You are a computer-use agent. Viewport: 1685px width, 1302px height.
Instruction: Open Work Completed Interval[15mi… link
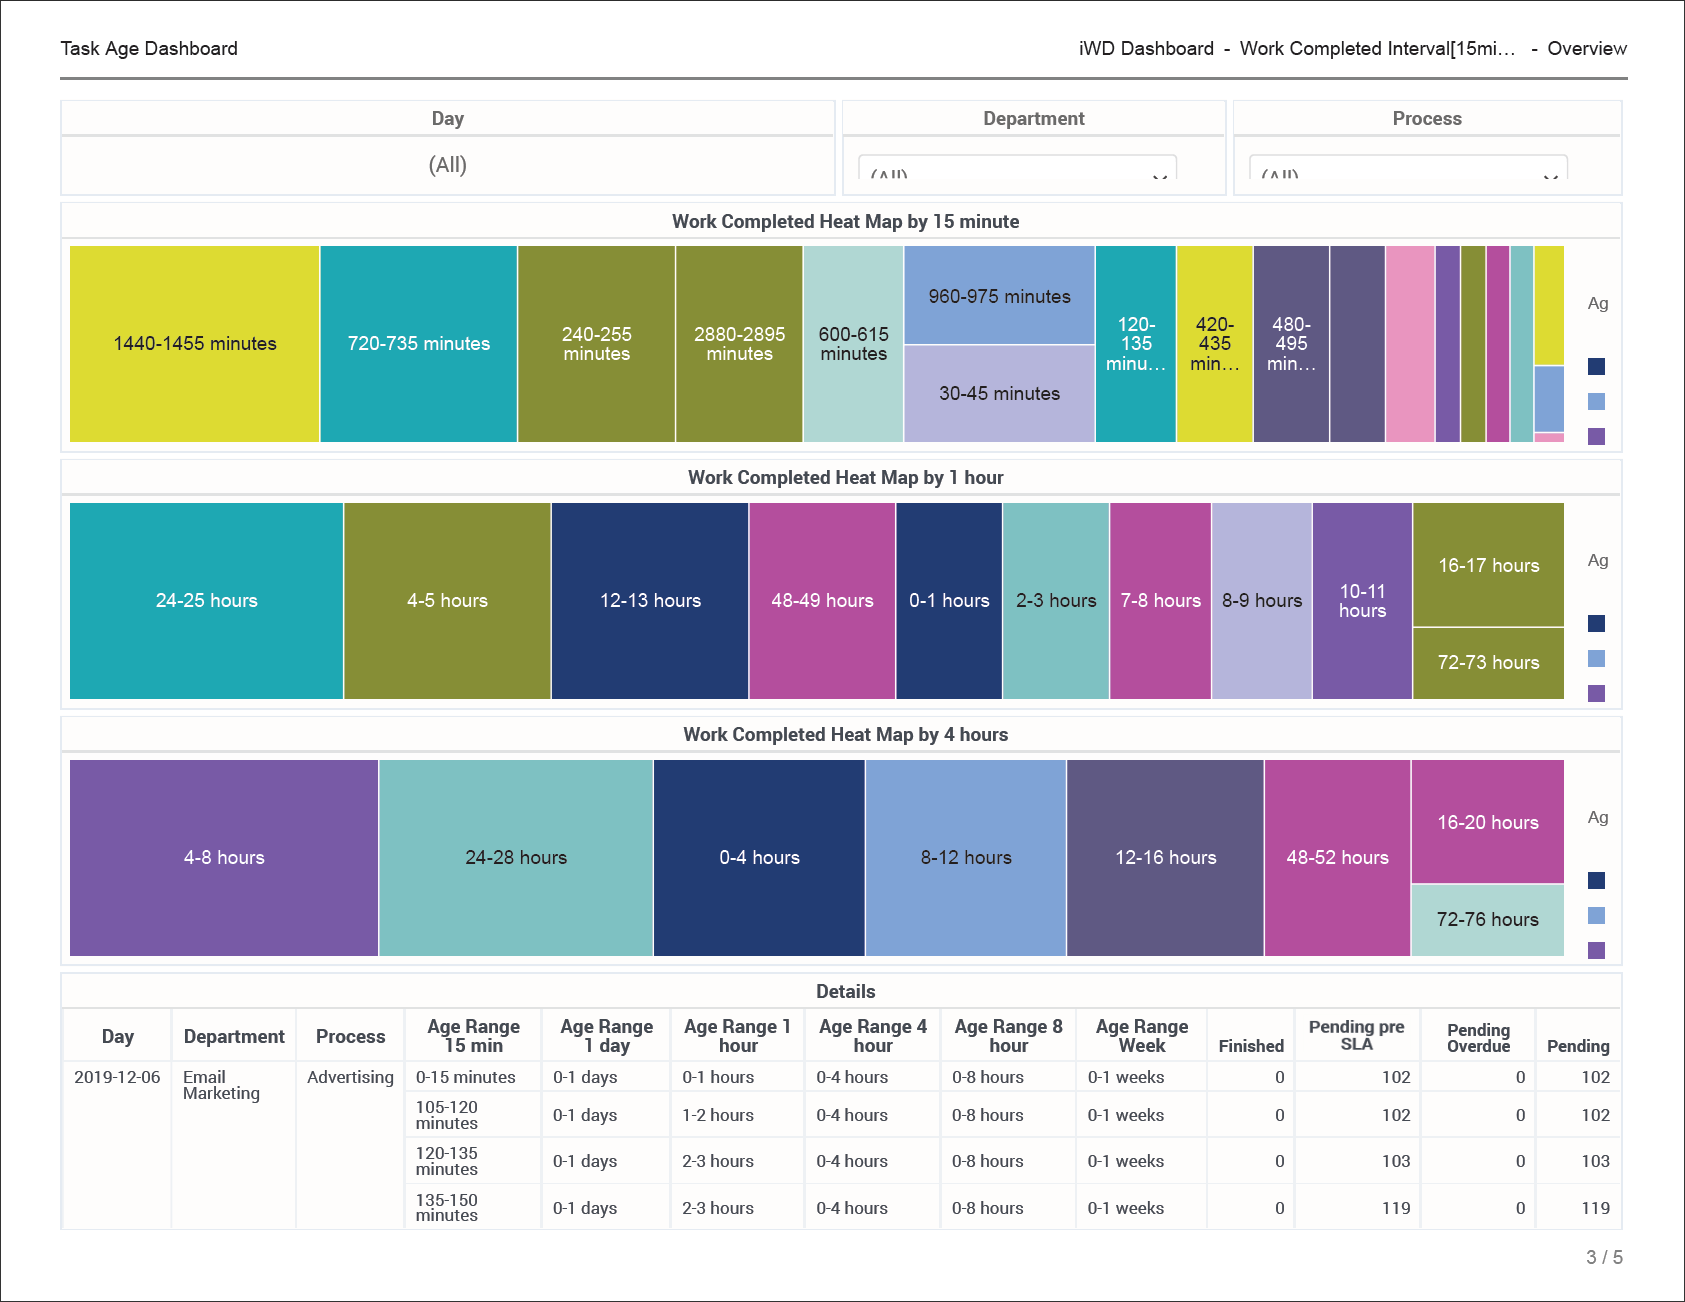point(1377,48)
